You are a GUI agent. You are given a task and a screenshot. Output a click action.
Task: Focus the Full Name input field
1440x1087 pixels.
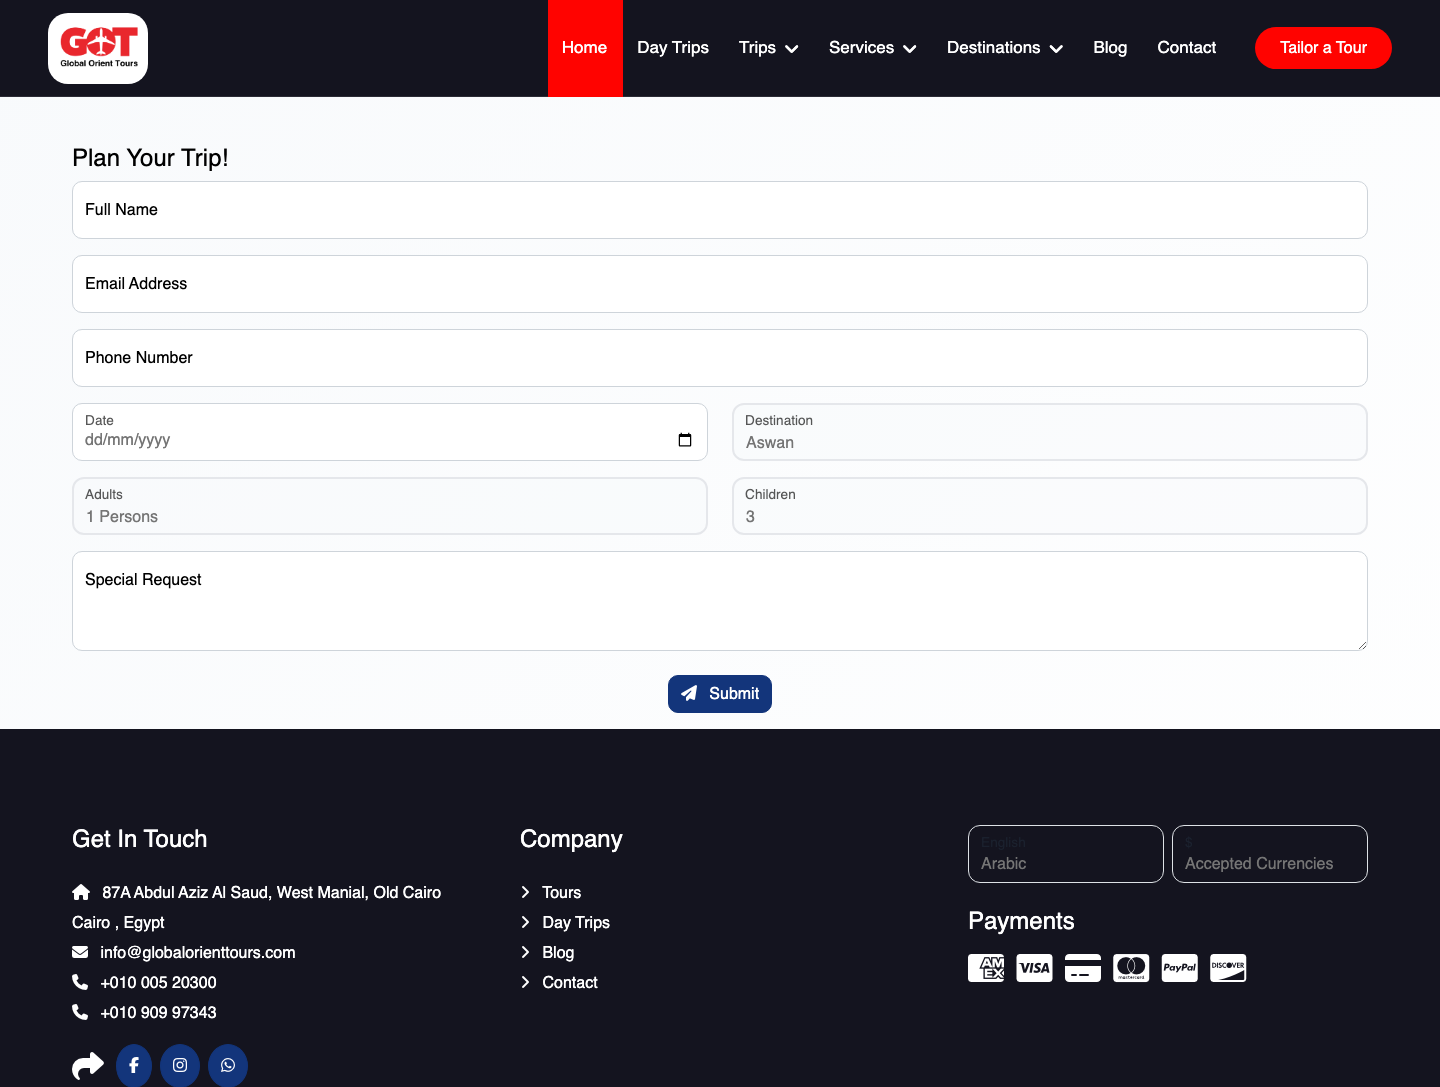720,210
